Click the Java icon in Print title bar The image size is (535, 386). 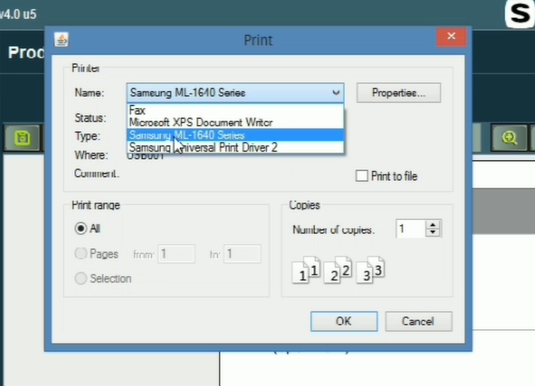(61, 40)
